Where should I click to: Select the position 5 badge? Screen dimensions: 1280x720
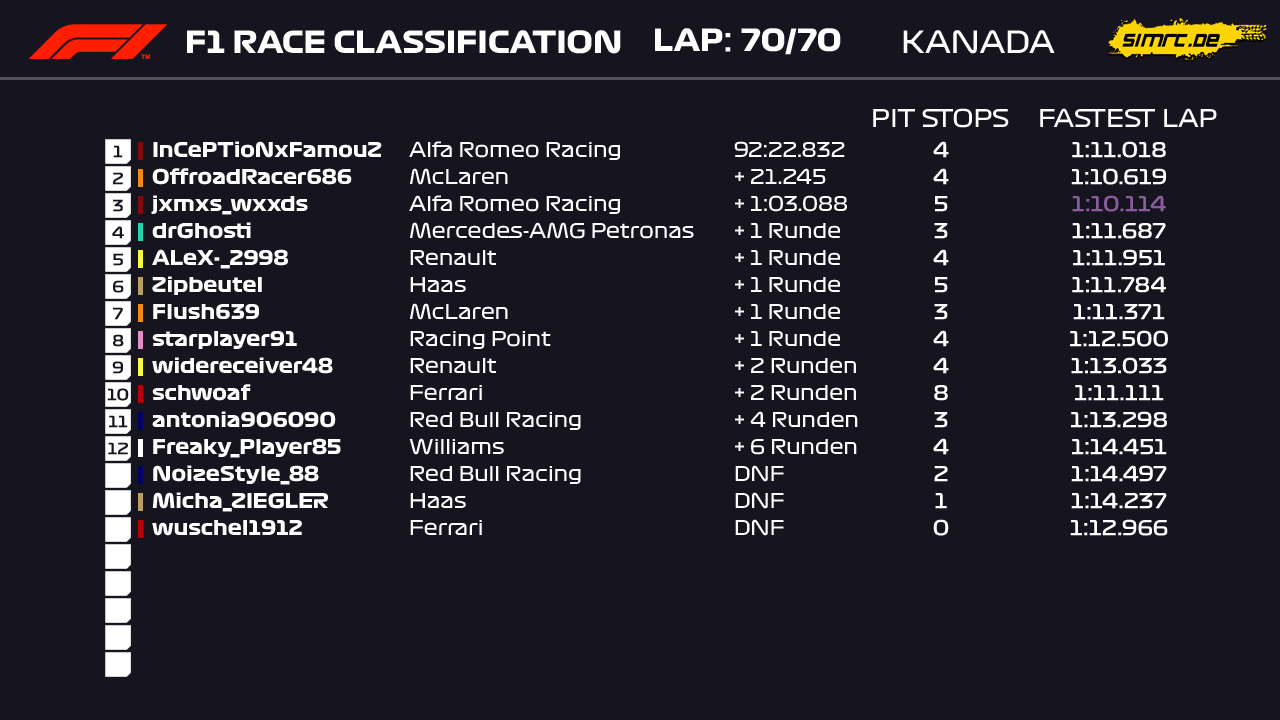(x=118, y=259)
